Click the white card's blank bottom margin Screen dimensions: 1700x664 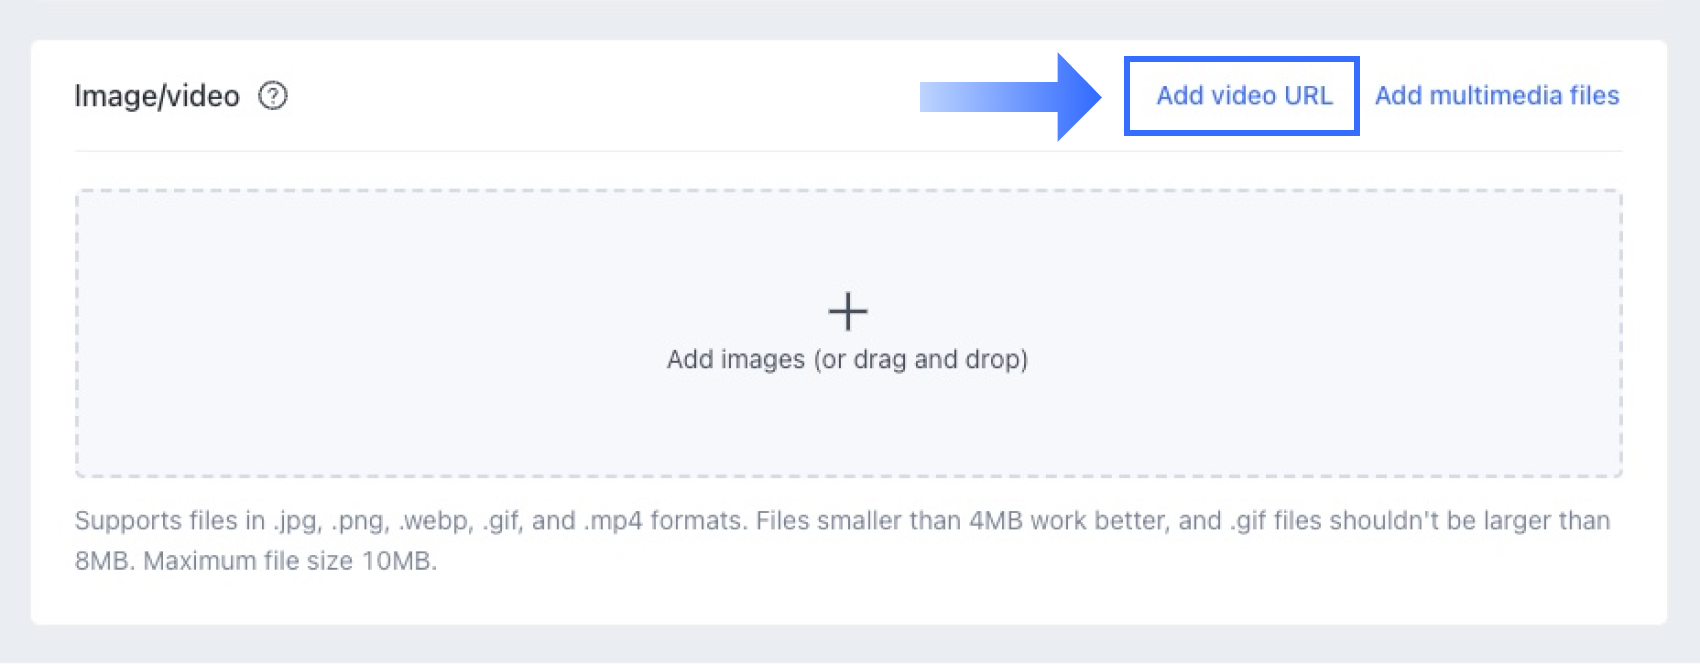[848, 602]
